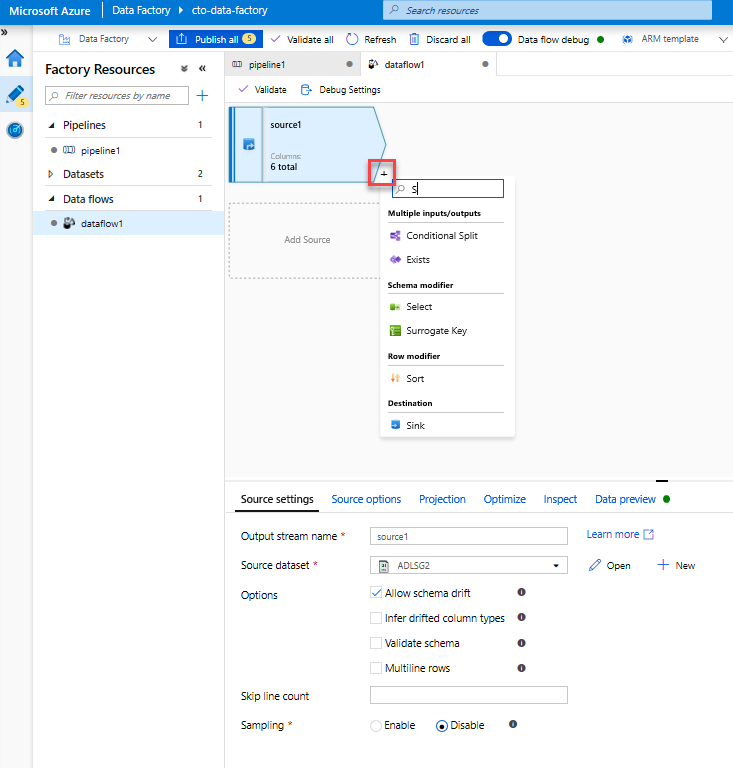Click the source1 node icon
733x768 pixels.
tap(249, 144)
